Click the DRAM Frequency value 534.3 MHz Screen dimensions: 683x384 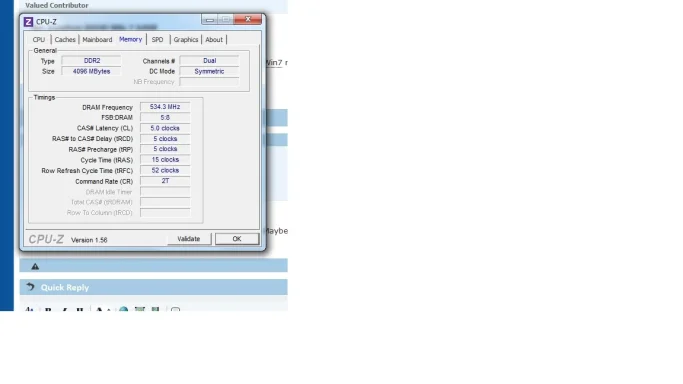165,107
